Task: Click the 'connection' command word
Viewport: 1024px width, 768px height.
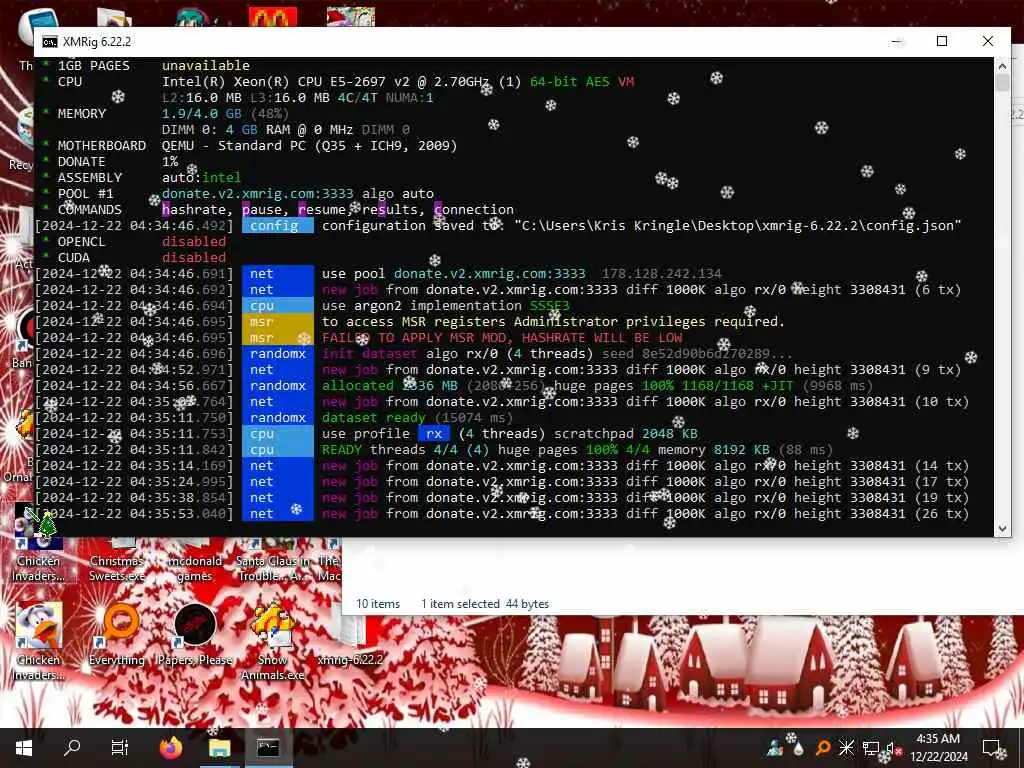Action: [473, 210]
